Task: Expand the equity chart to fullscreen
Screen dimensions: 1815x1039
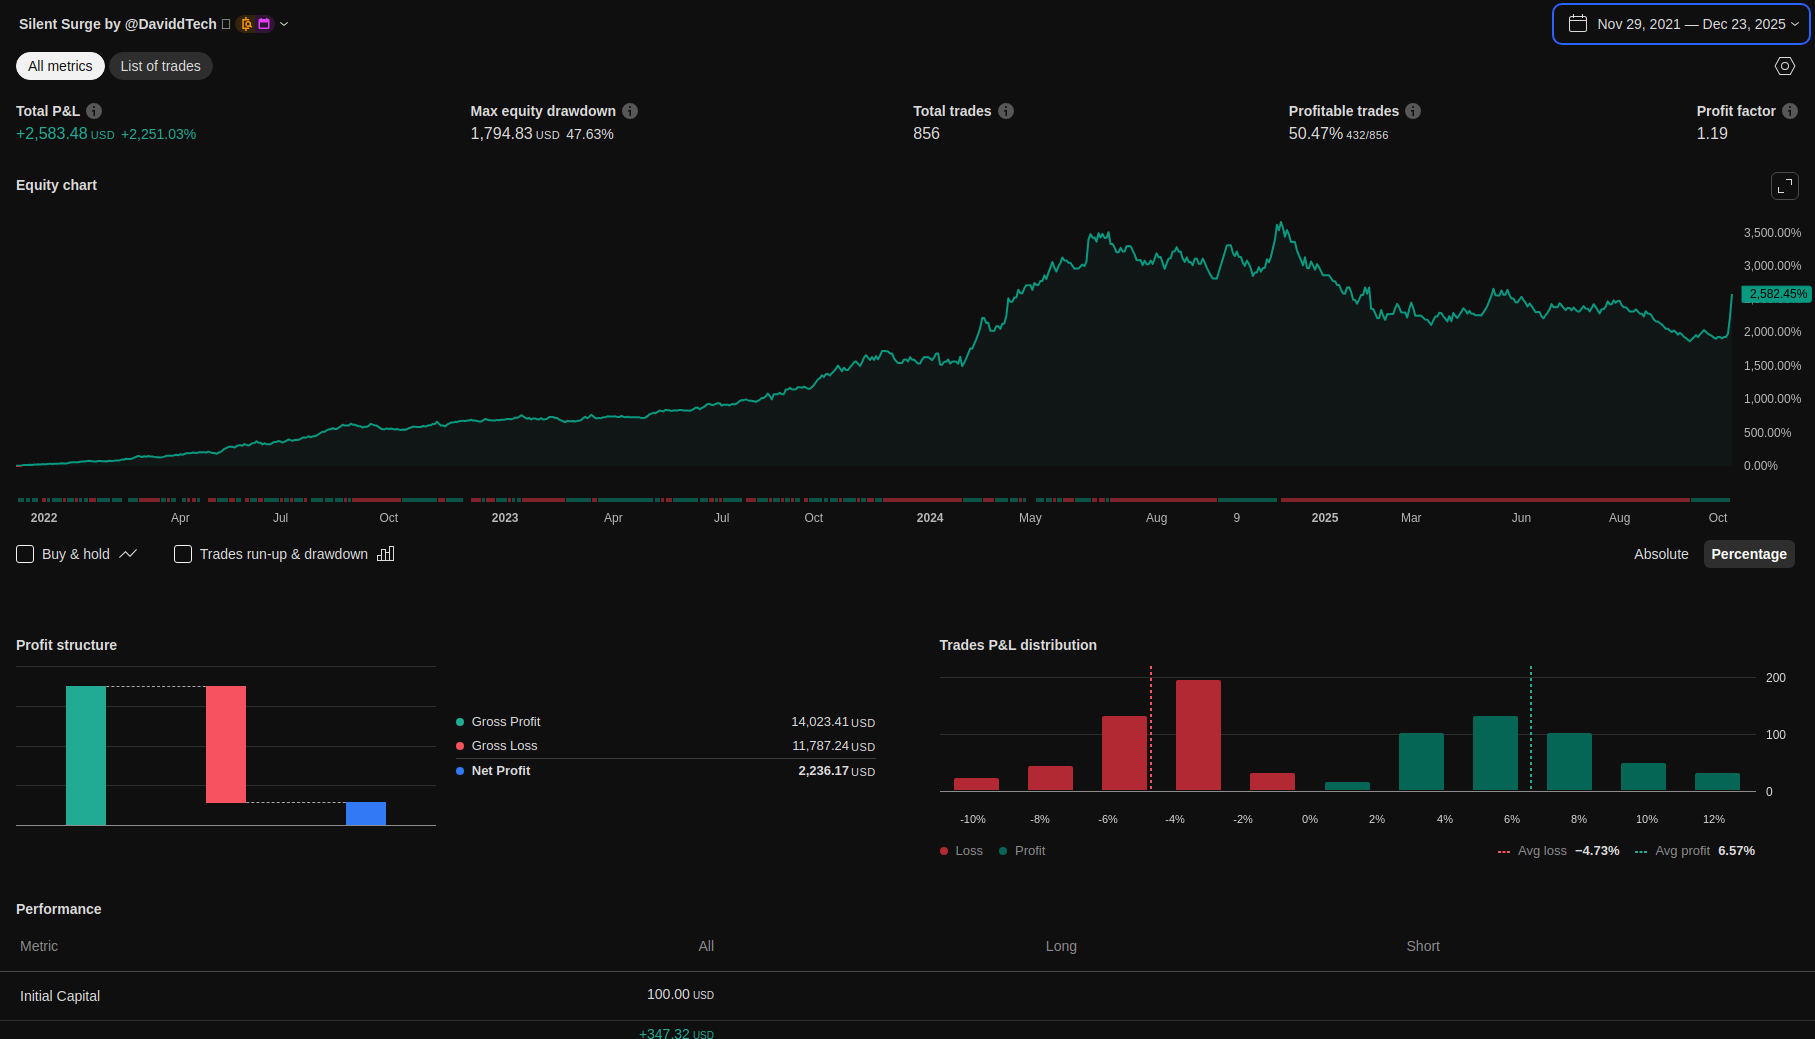Action: pyautogui.click(x=1784, y=186)
